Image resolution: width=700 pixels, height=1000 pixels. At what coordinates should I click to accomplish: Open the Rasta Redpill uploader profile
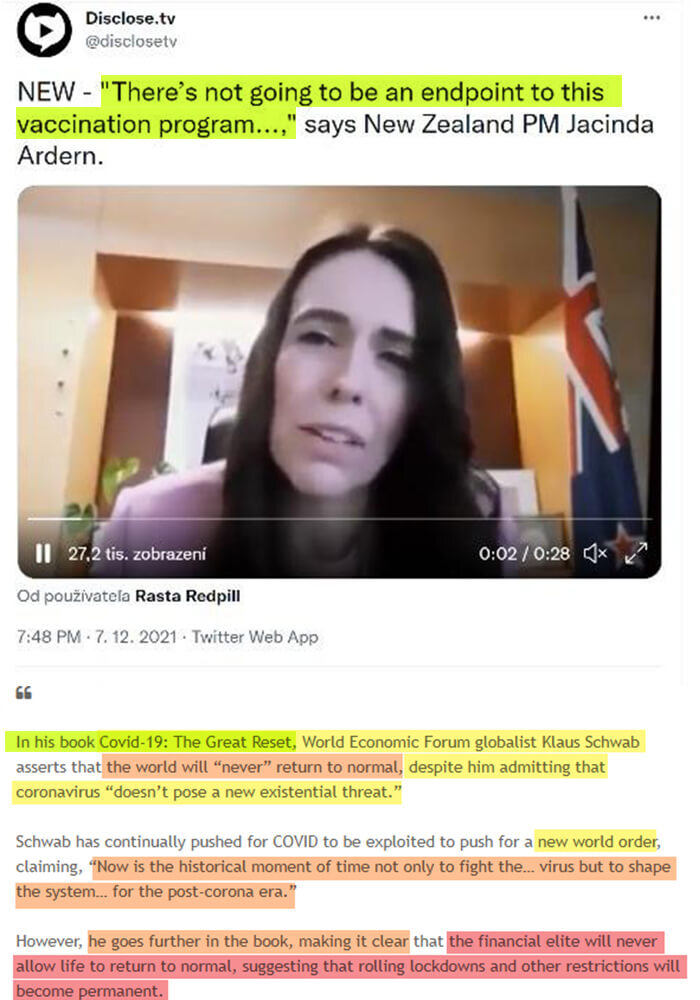coord(187,596)
